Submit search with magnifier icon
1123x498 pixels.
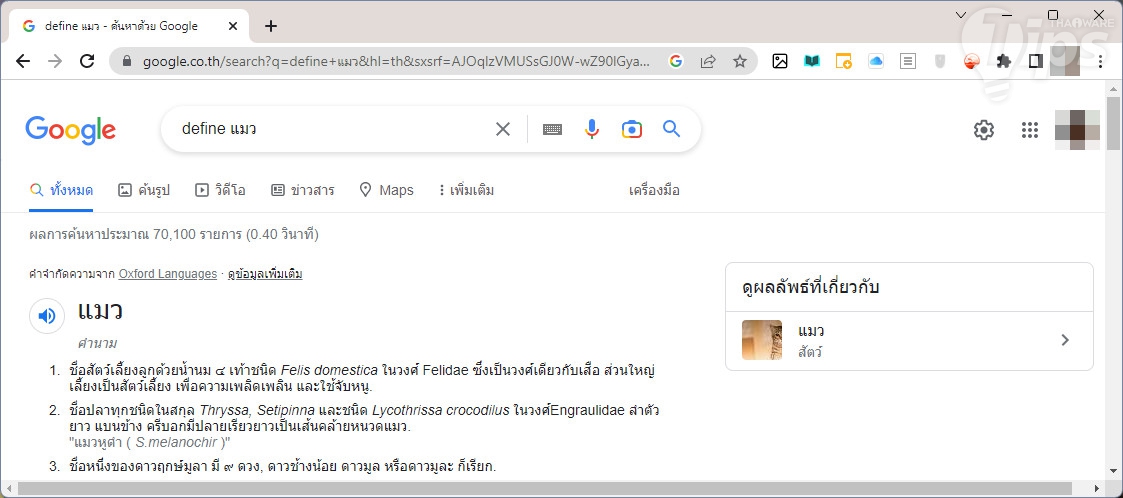coord(671,129)
